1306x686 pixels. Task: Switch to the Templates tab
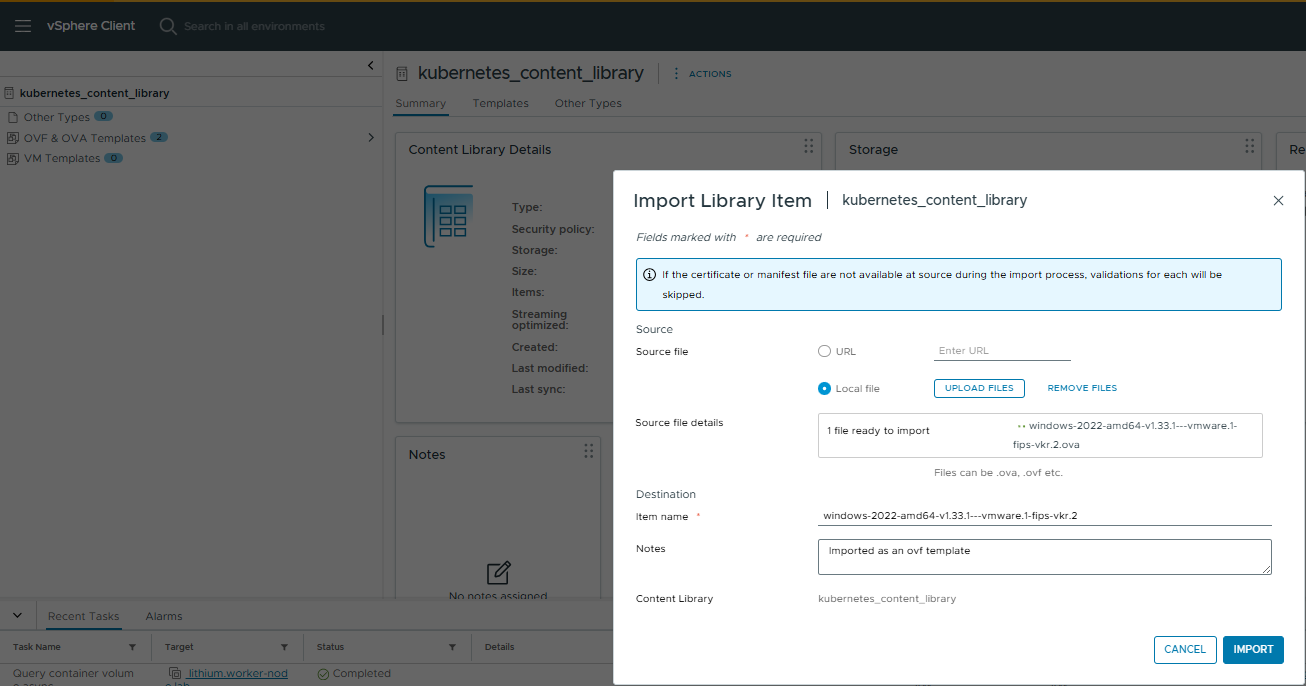[x=500, y=103]
